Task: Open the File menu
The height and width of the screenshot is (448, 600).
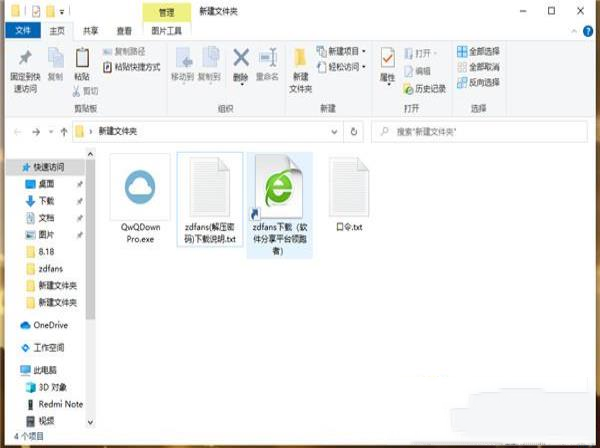Action: pyautogui.click(x=22, y=31)
